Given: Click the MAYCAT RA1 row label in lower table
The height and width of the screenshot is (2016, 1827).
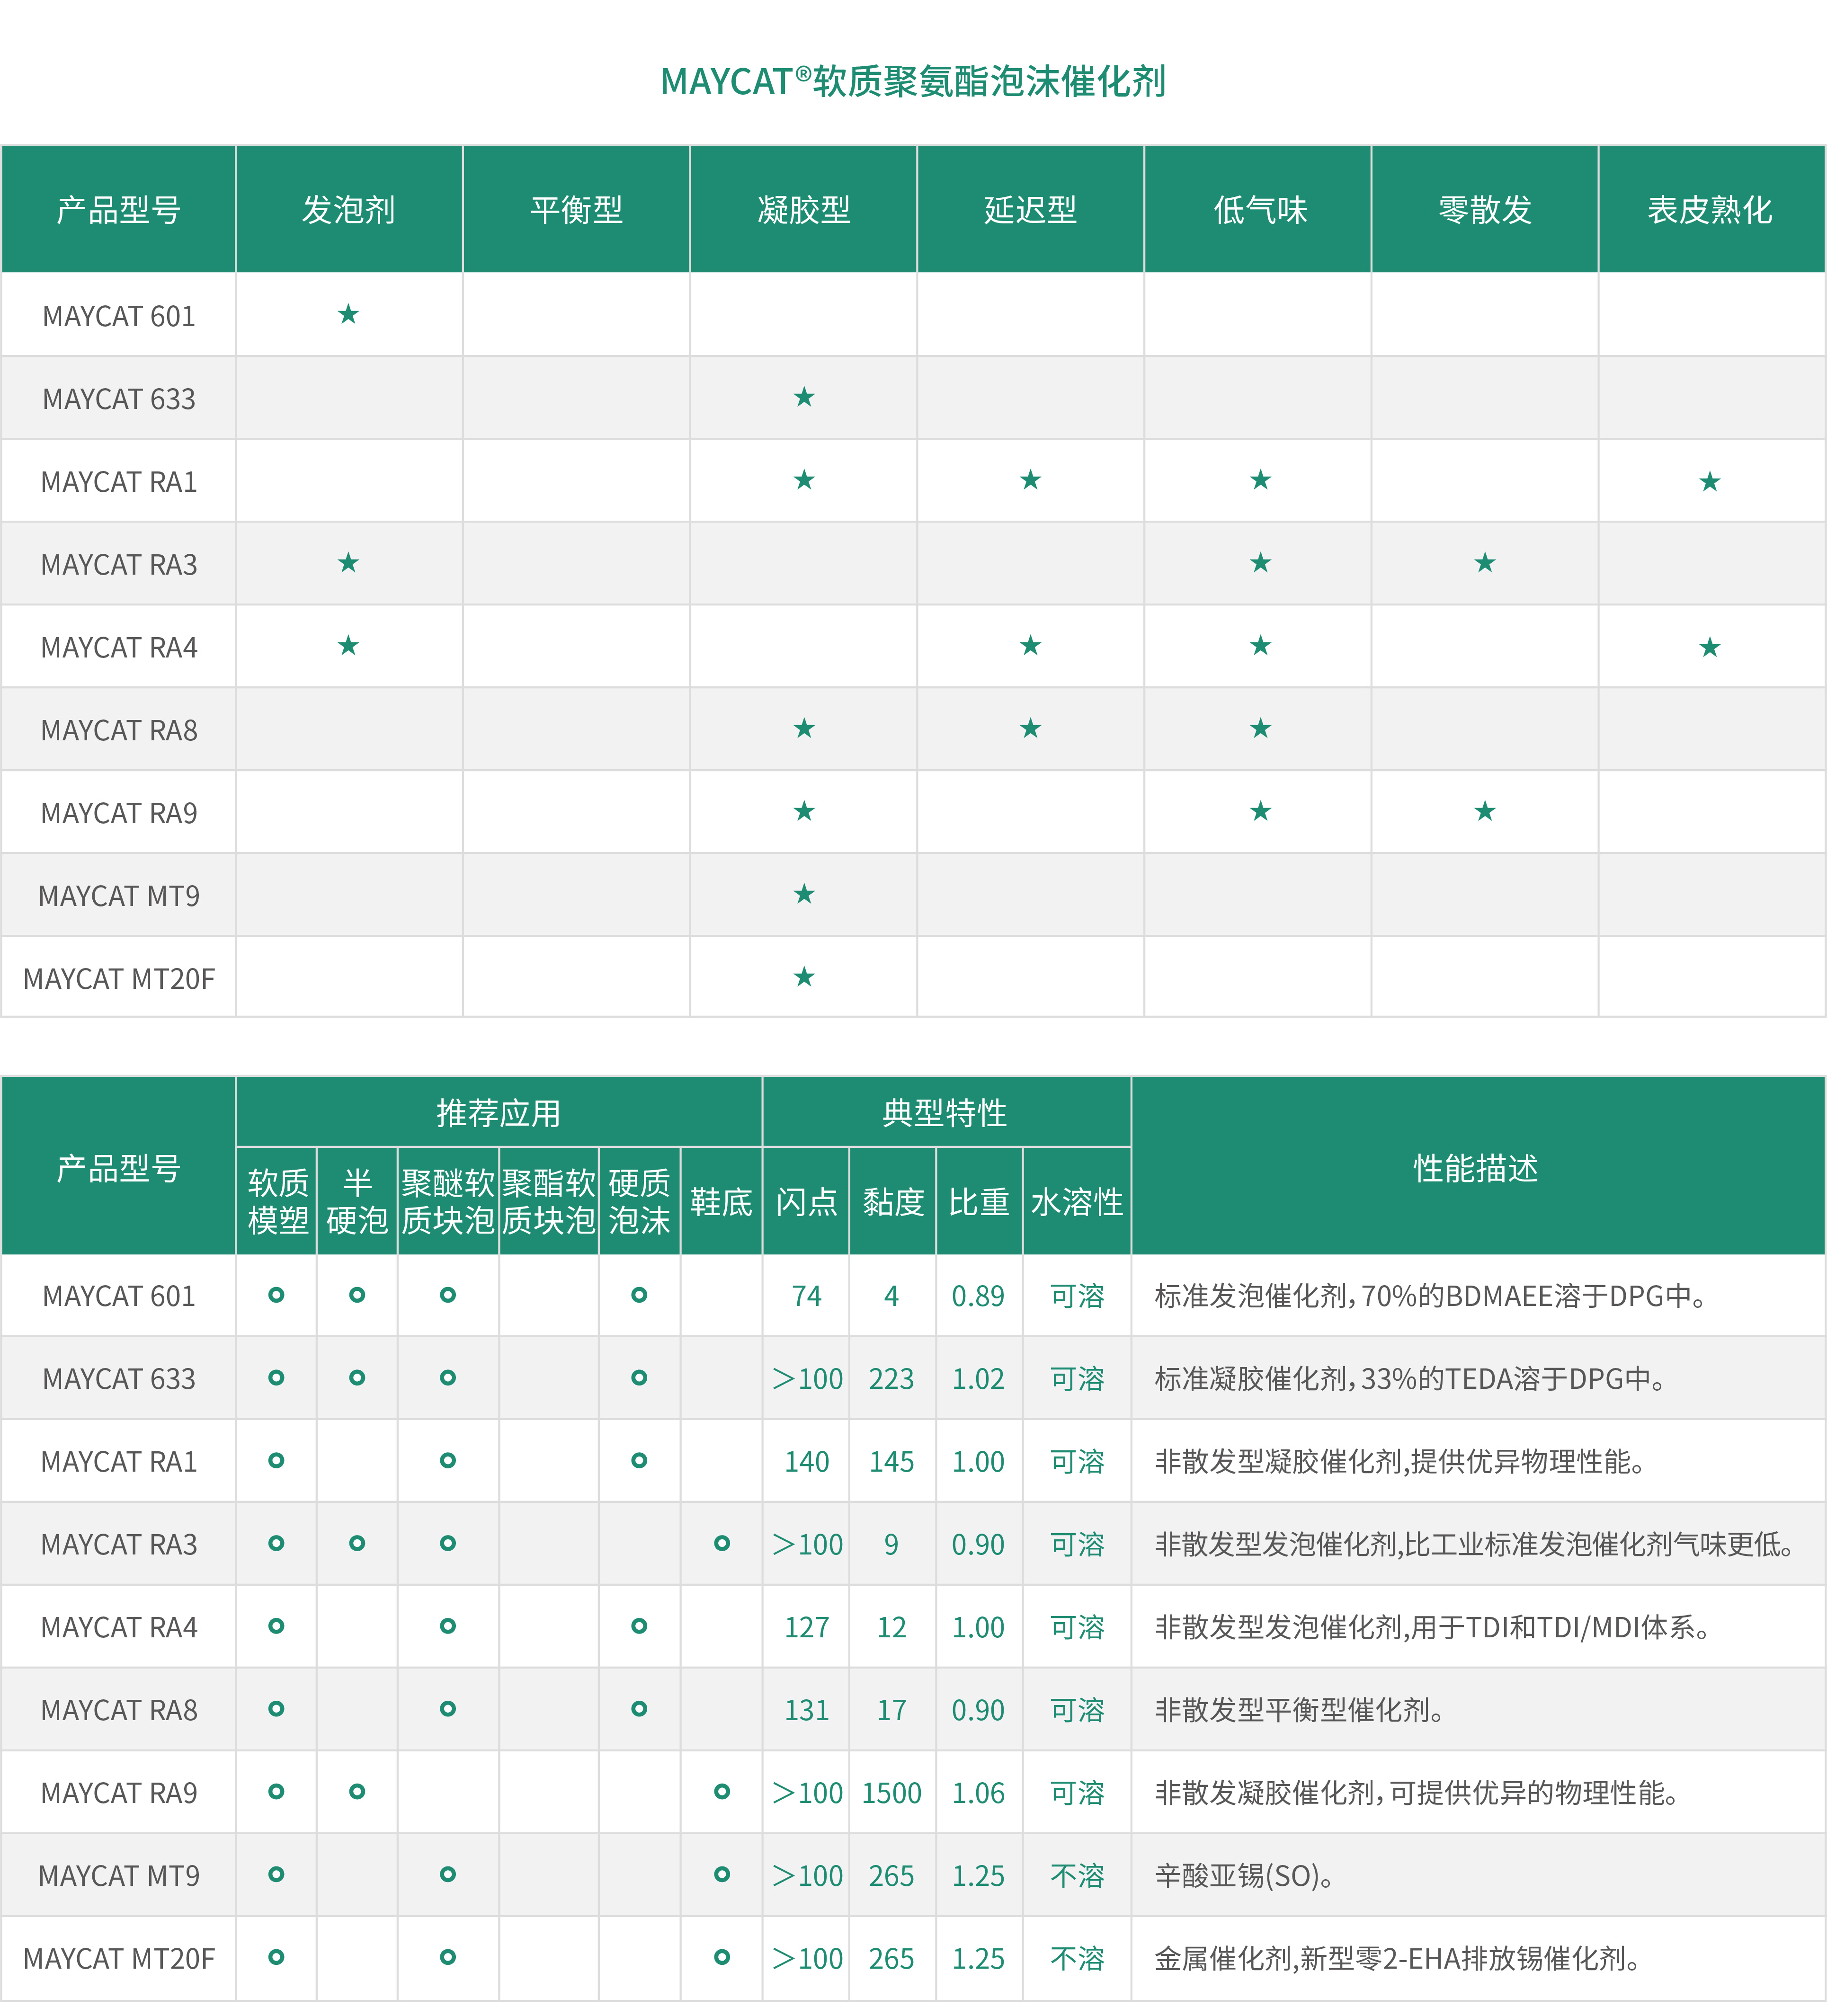Looking at the screenshot, I should click(x=118, y=1461).
